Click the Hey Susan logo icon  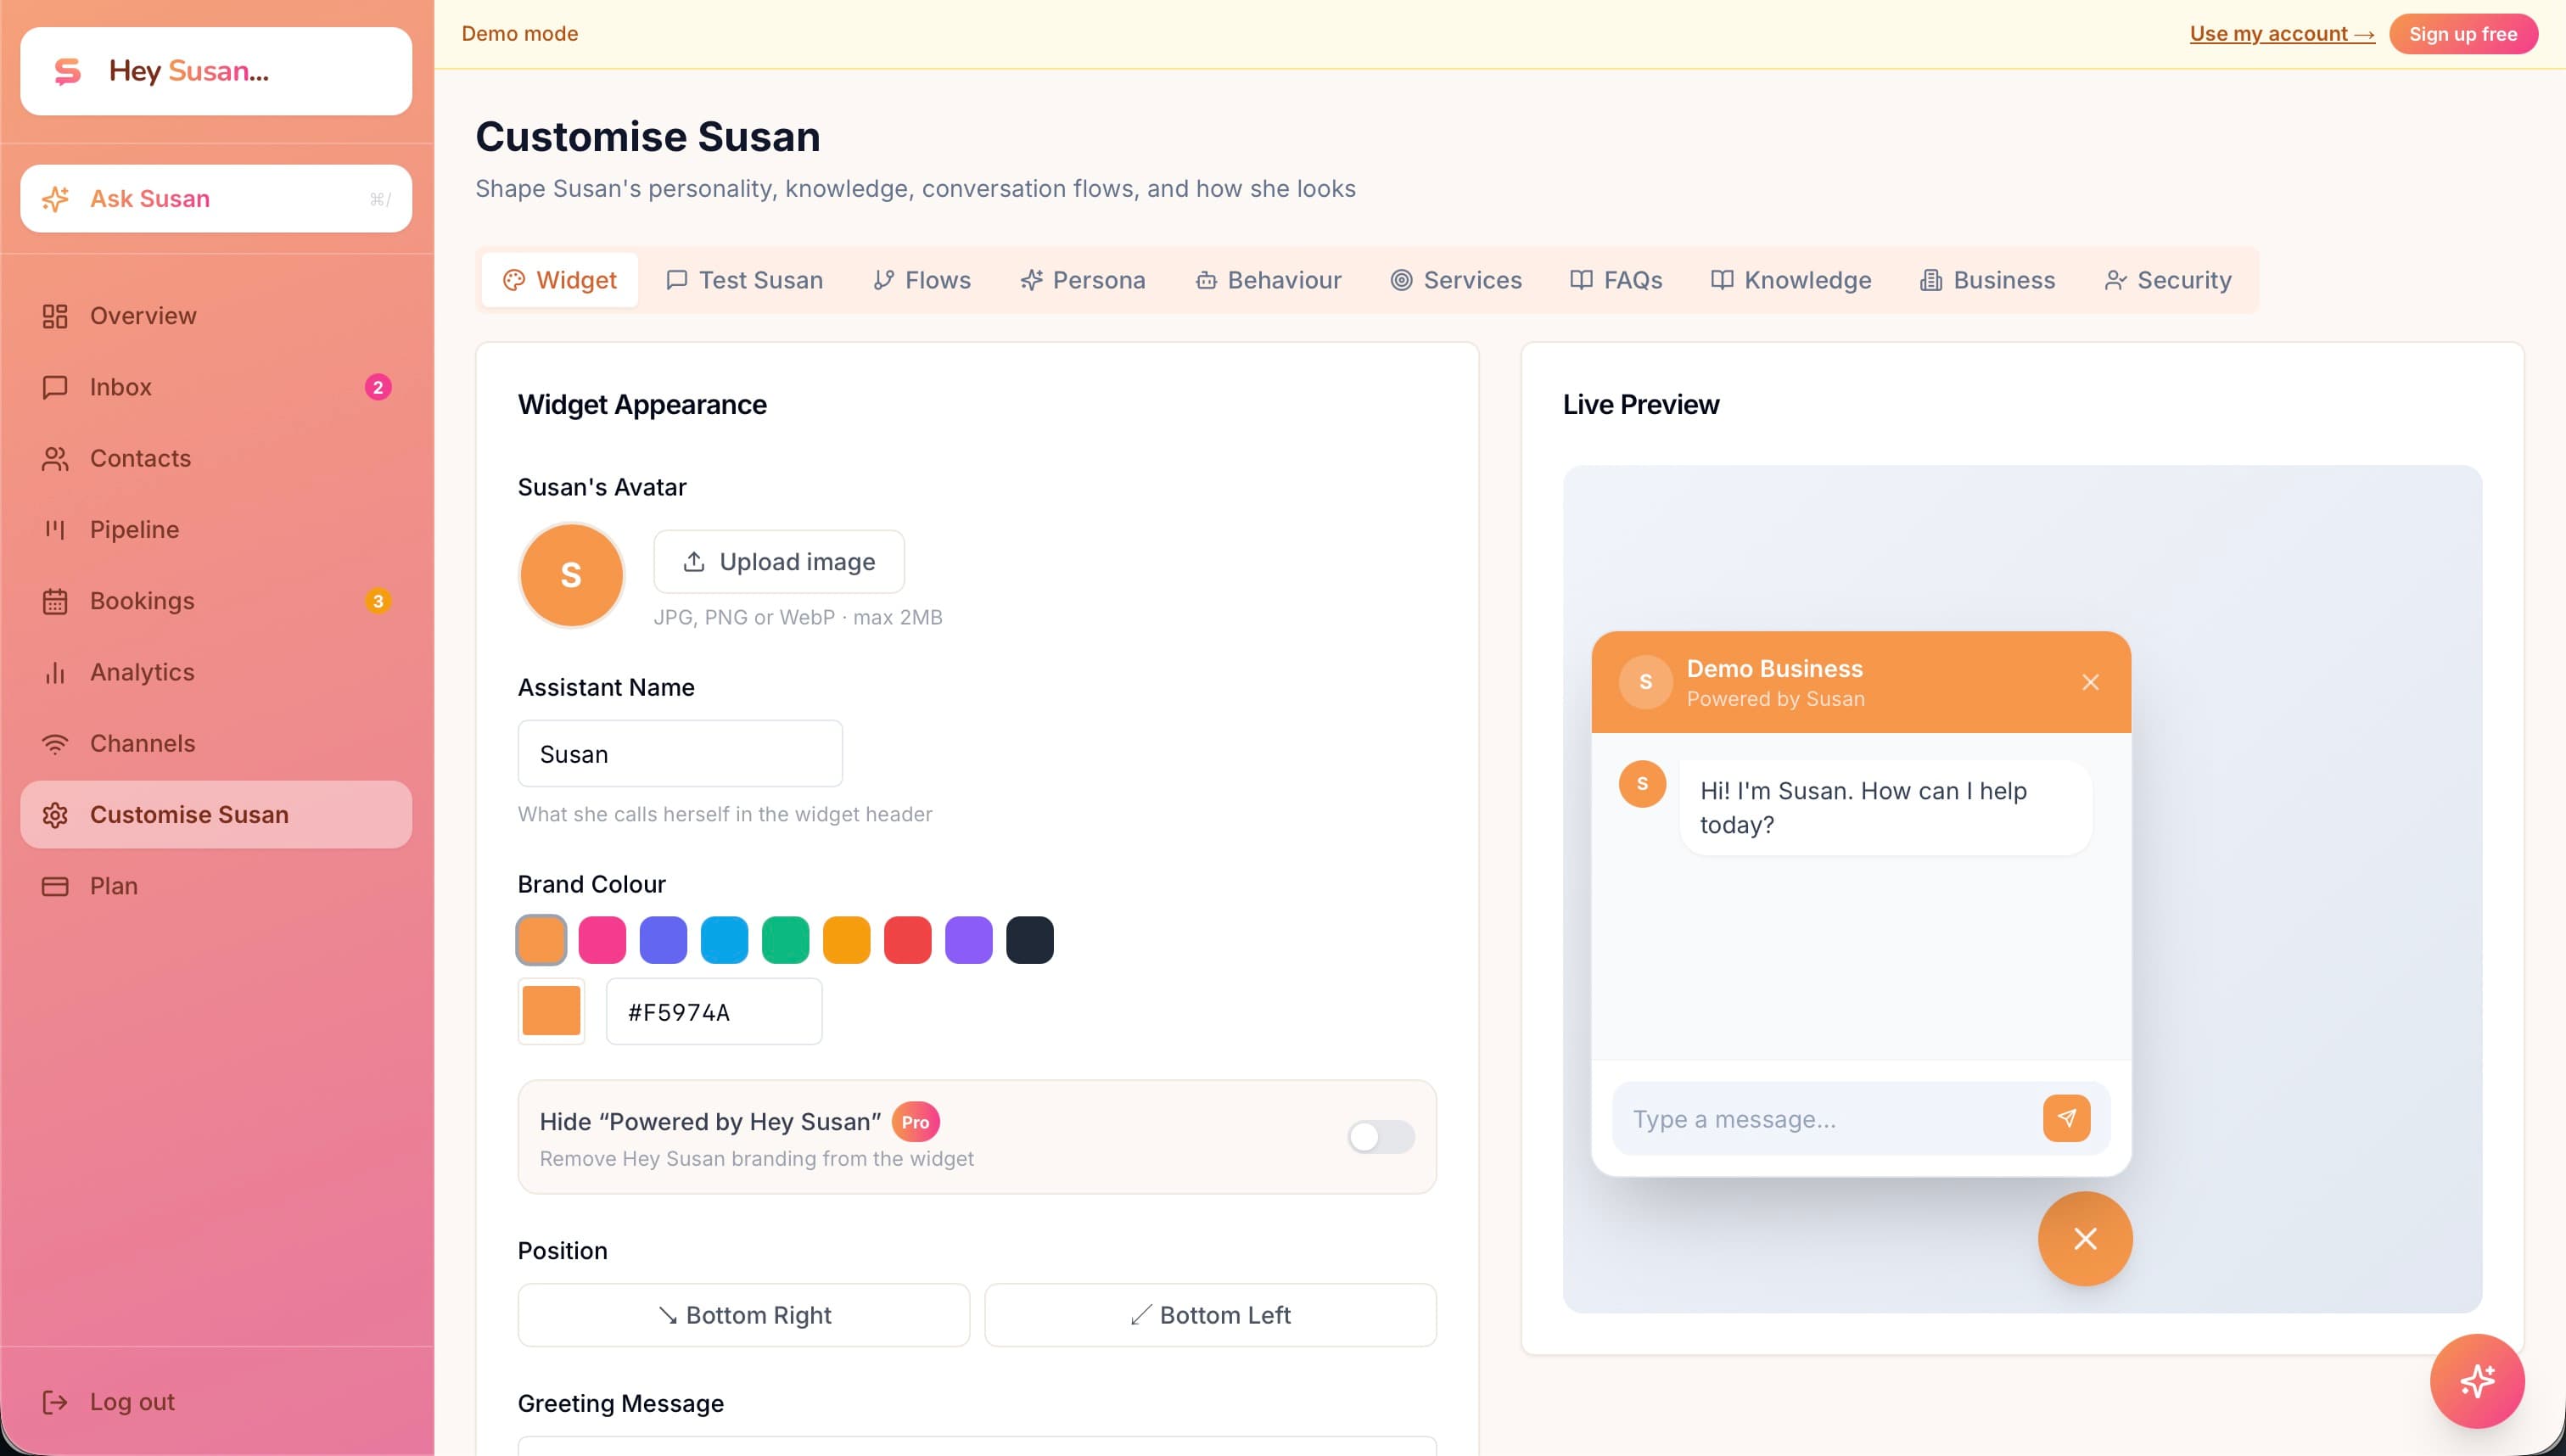pos(67,71)
